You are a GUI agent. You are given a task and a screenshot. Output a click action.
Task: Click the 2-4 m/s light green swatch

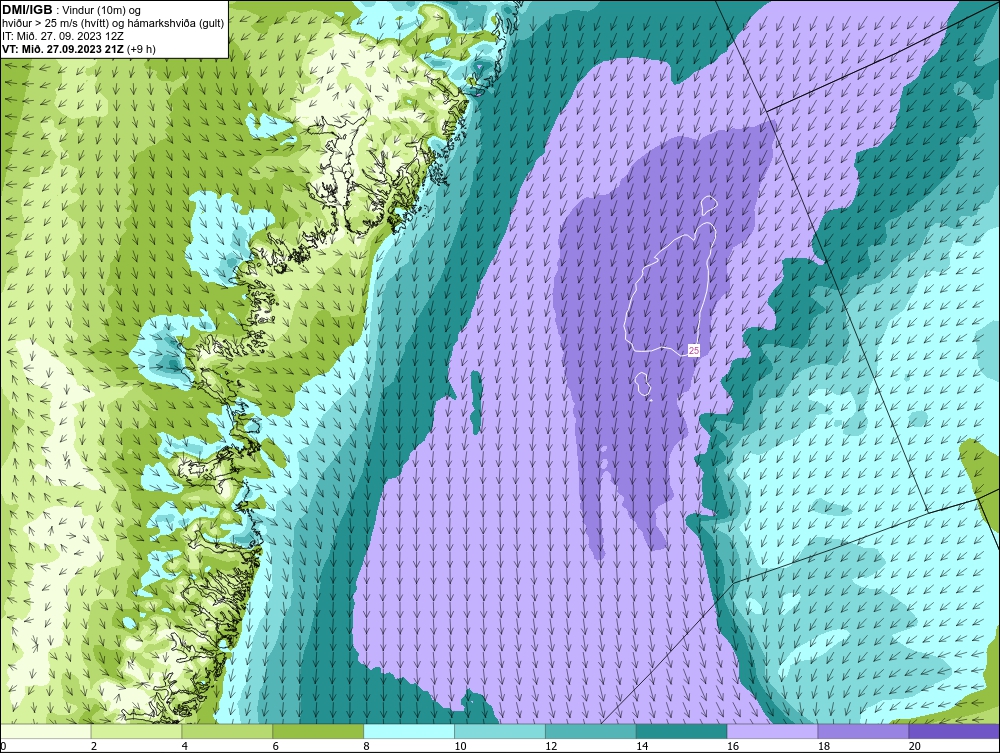coord(136,731)
